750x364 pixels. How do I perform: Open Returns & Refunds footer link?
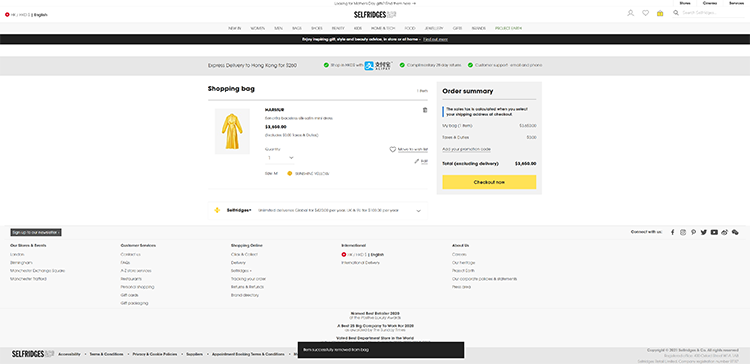coord(247,287)
